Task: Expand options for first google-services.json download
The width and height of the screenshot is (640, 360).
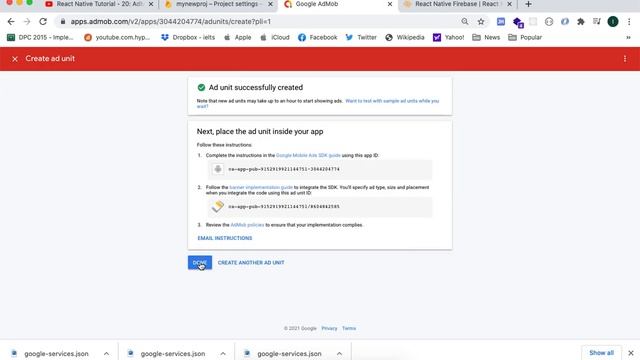Action: click(x=106, y=353)
